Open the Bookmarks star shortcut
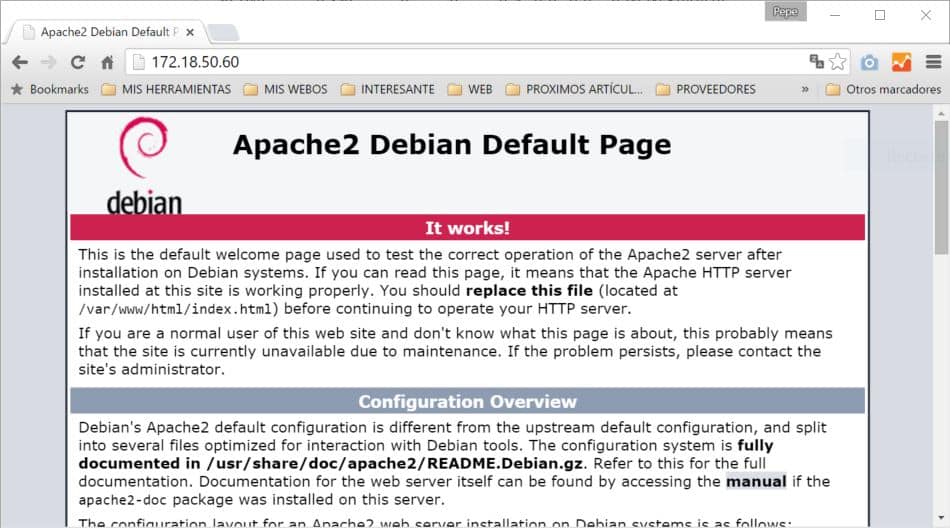Image resolution: width=950 pixels, height=528 pixels. (x=50, y=89)
